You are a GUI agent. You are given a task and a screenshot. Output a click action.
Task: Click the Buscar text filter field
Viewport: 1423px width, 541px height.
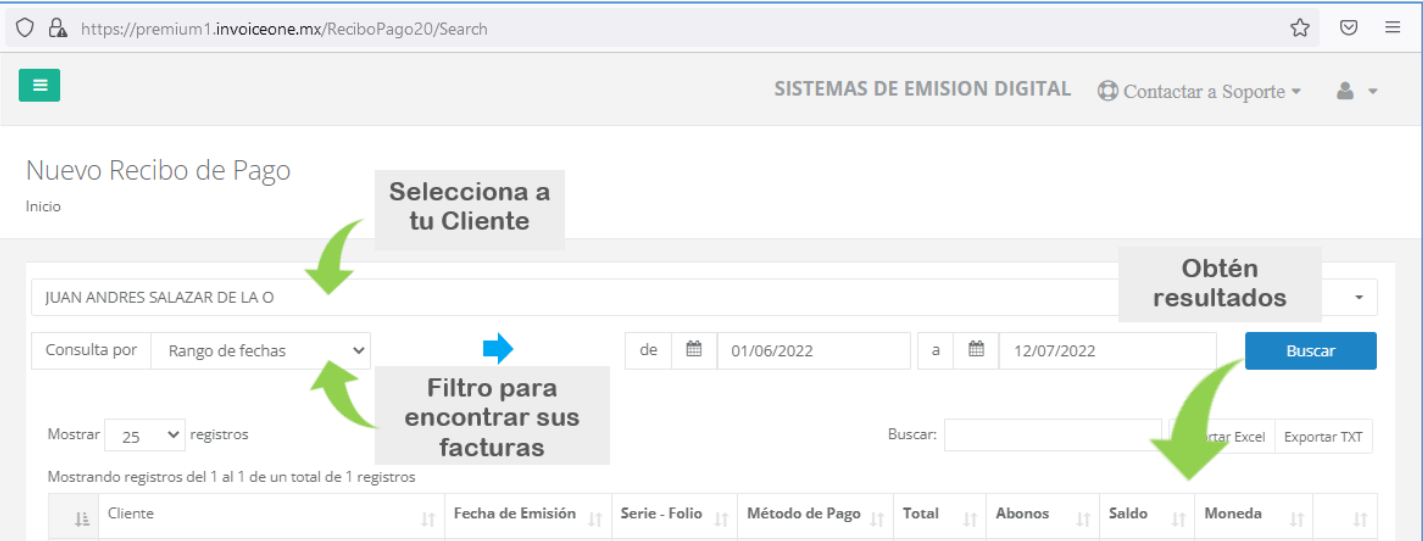1052,435
